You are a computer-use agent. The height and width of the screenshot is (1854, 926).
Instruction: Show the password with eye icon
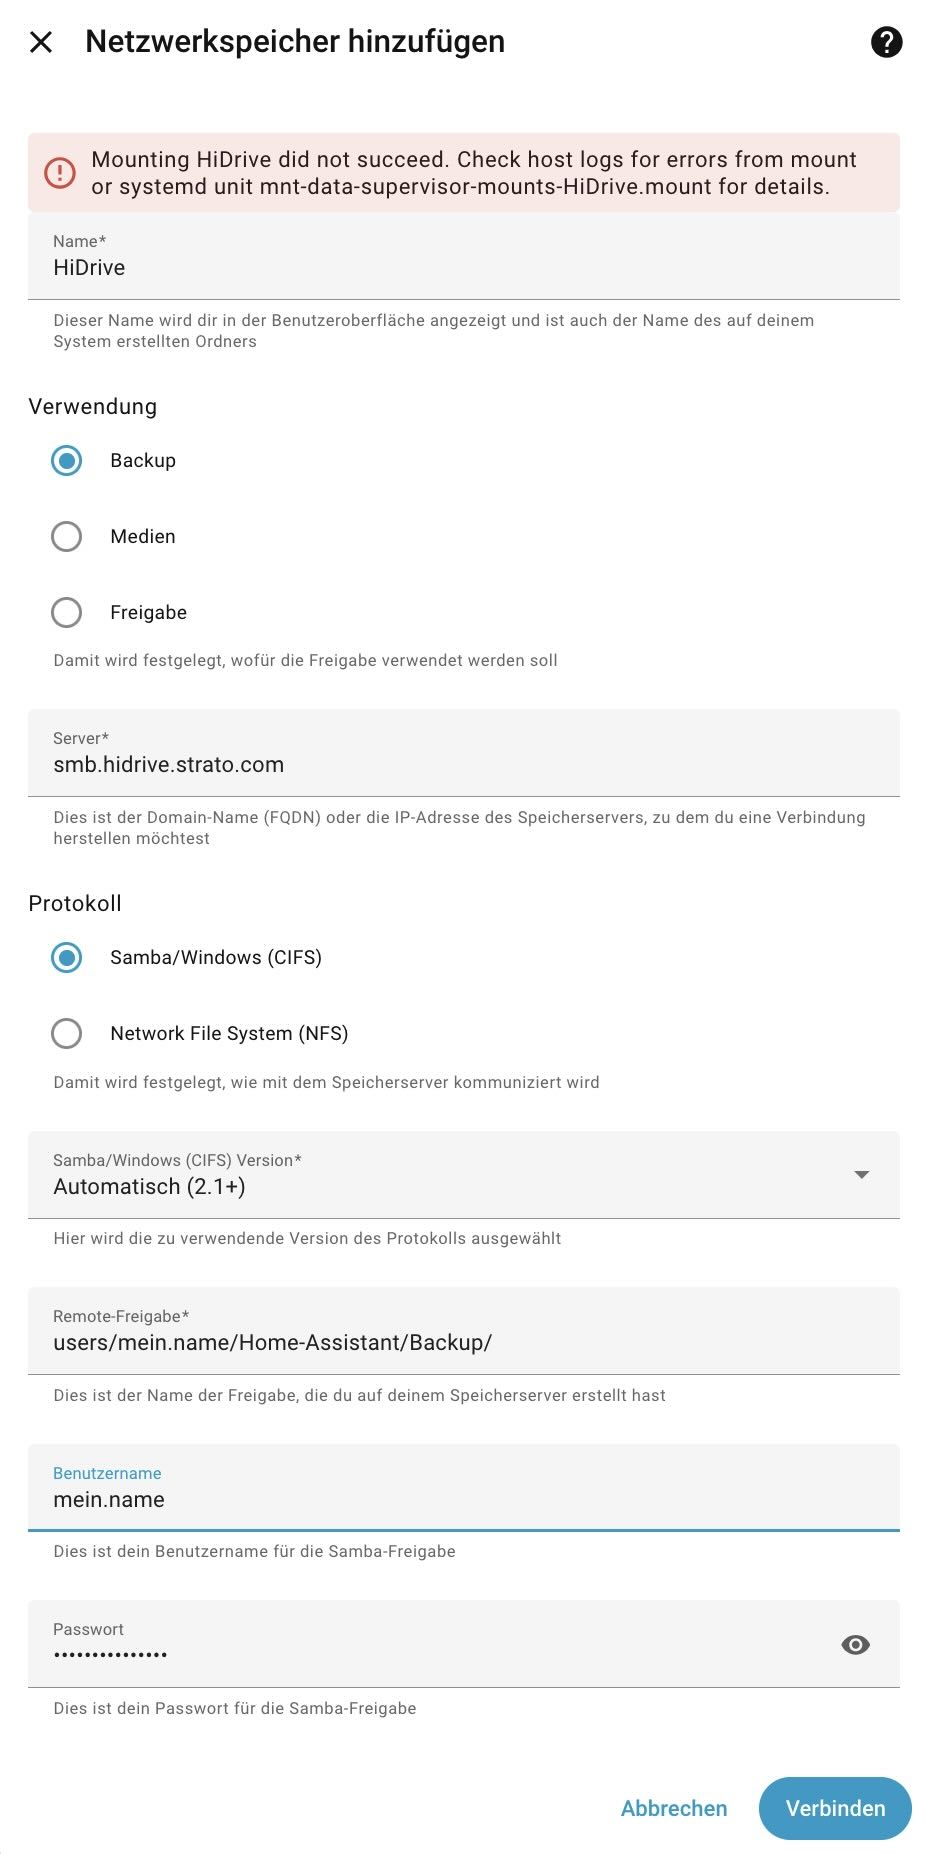point(855,1645)
